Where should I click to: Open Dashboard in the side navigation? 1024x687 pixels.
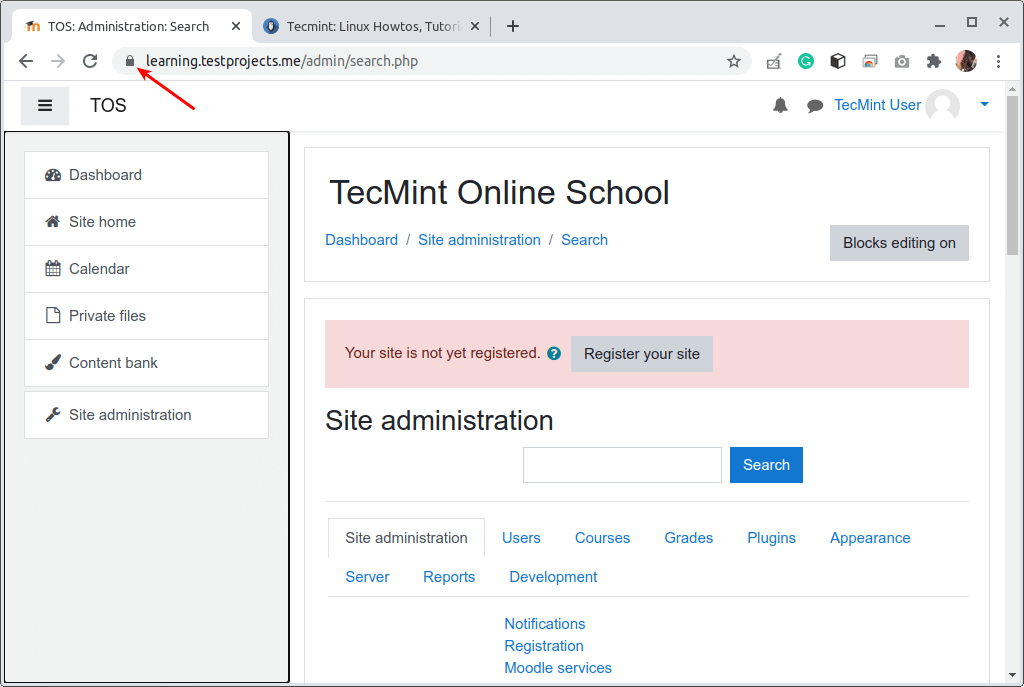click(146, 175)
